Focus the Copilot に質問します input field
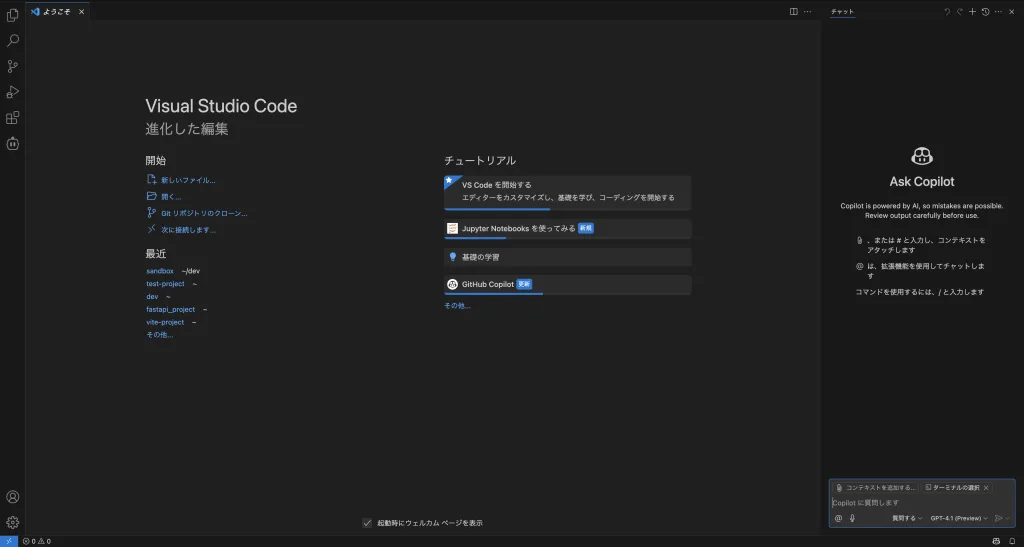1024x547 pixels. (x=921, y=503)
